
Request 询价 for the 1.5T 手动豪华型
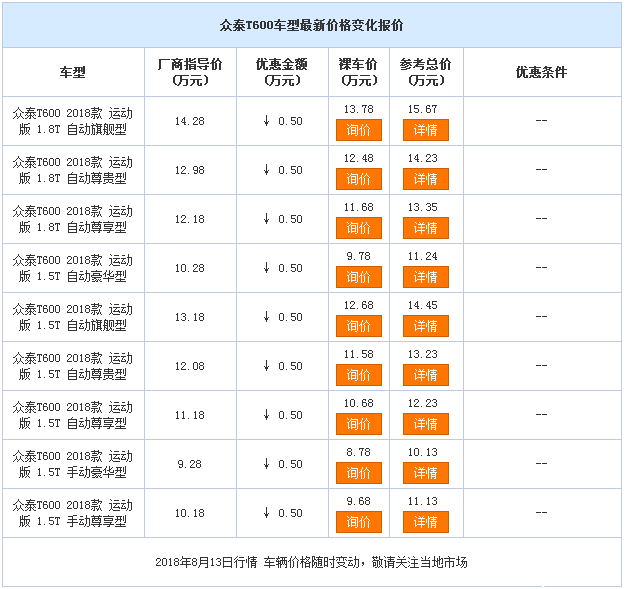pyautogui.click(x=358, y=473)
